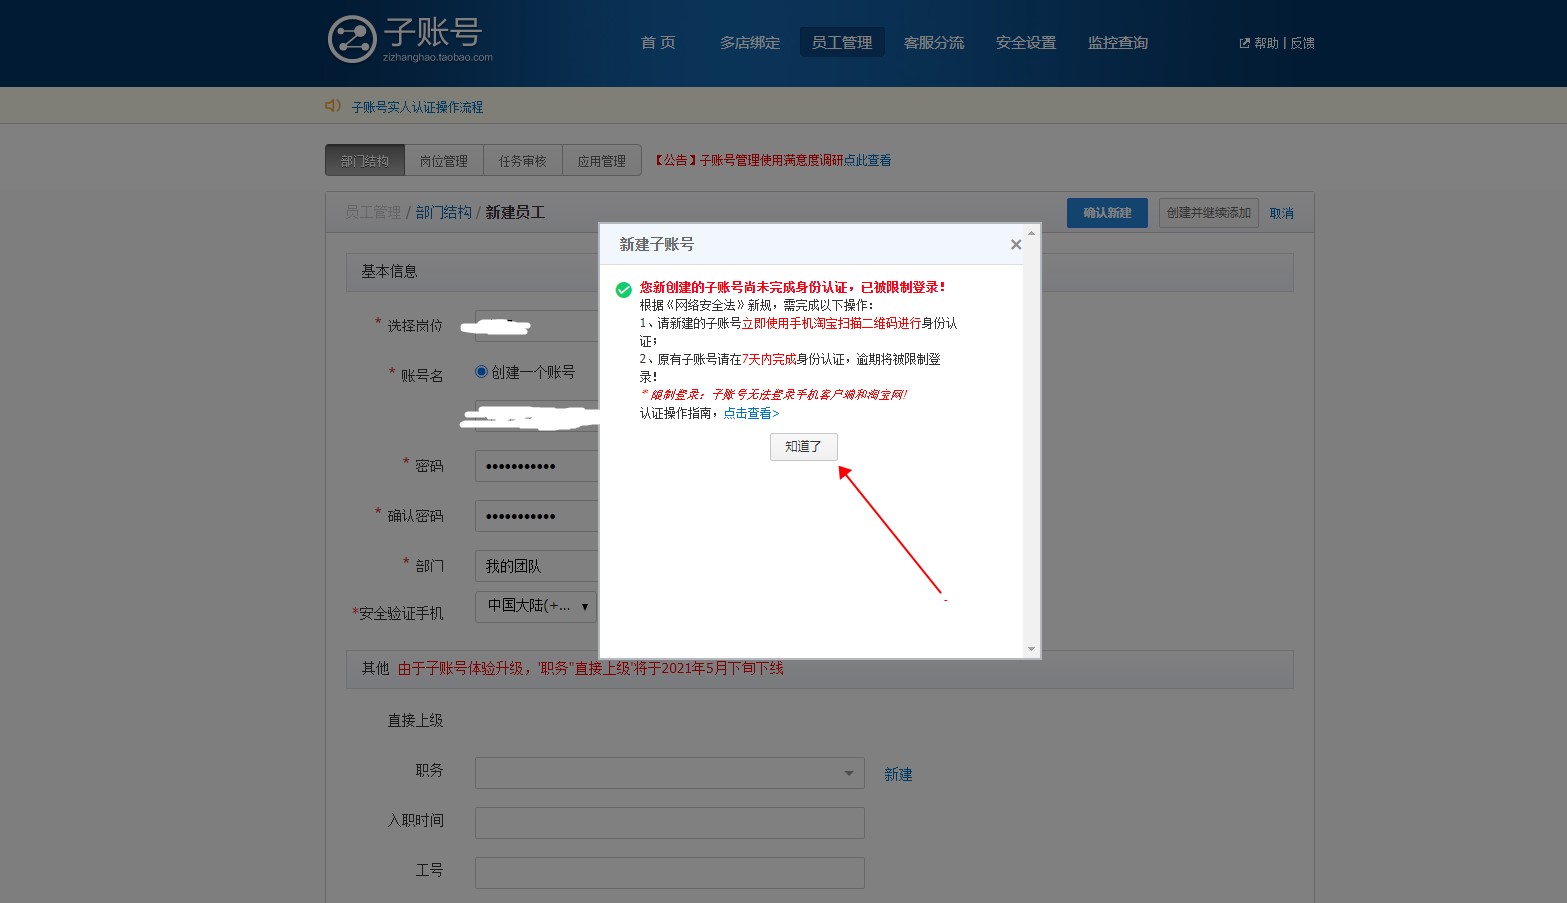Viewport: 1567px width, 903px height.
Task: Switch to the 应用管理 tab
Action: 601,159
